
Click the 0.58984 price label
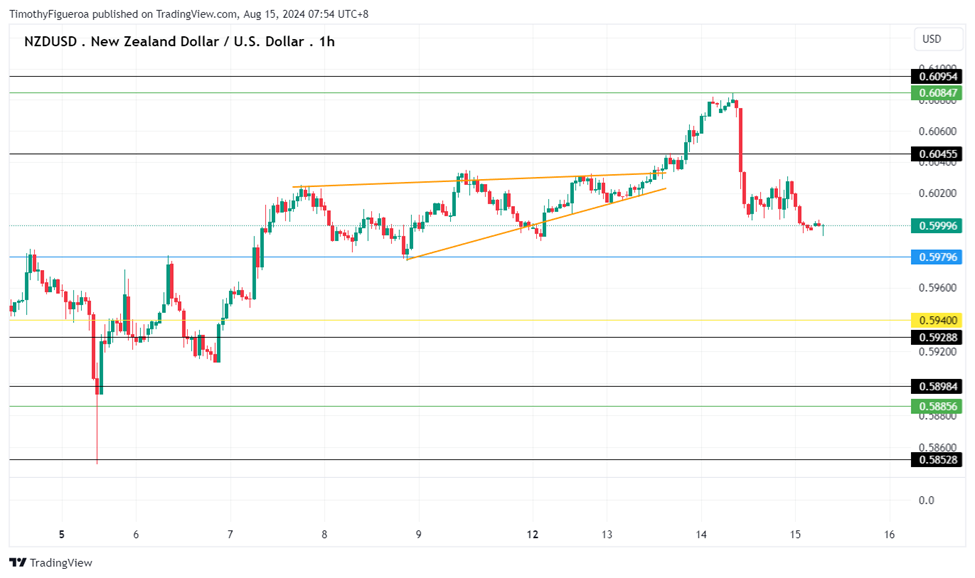[936, 386]
